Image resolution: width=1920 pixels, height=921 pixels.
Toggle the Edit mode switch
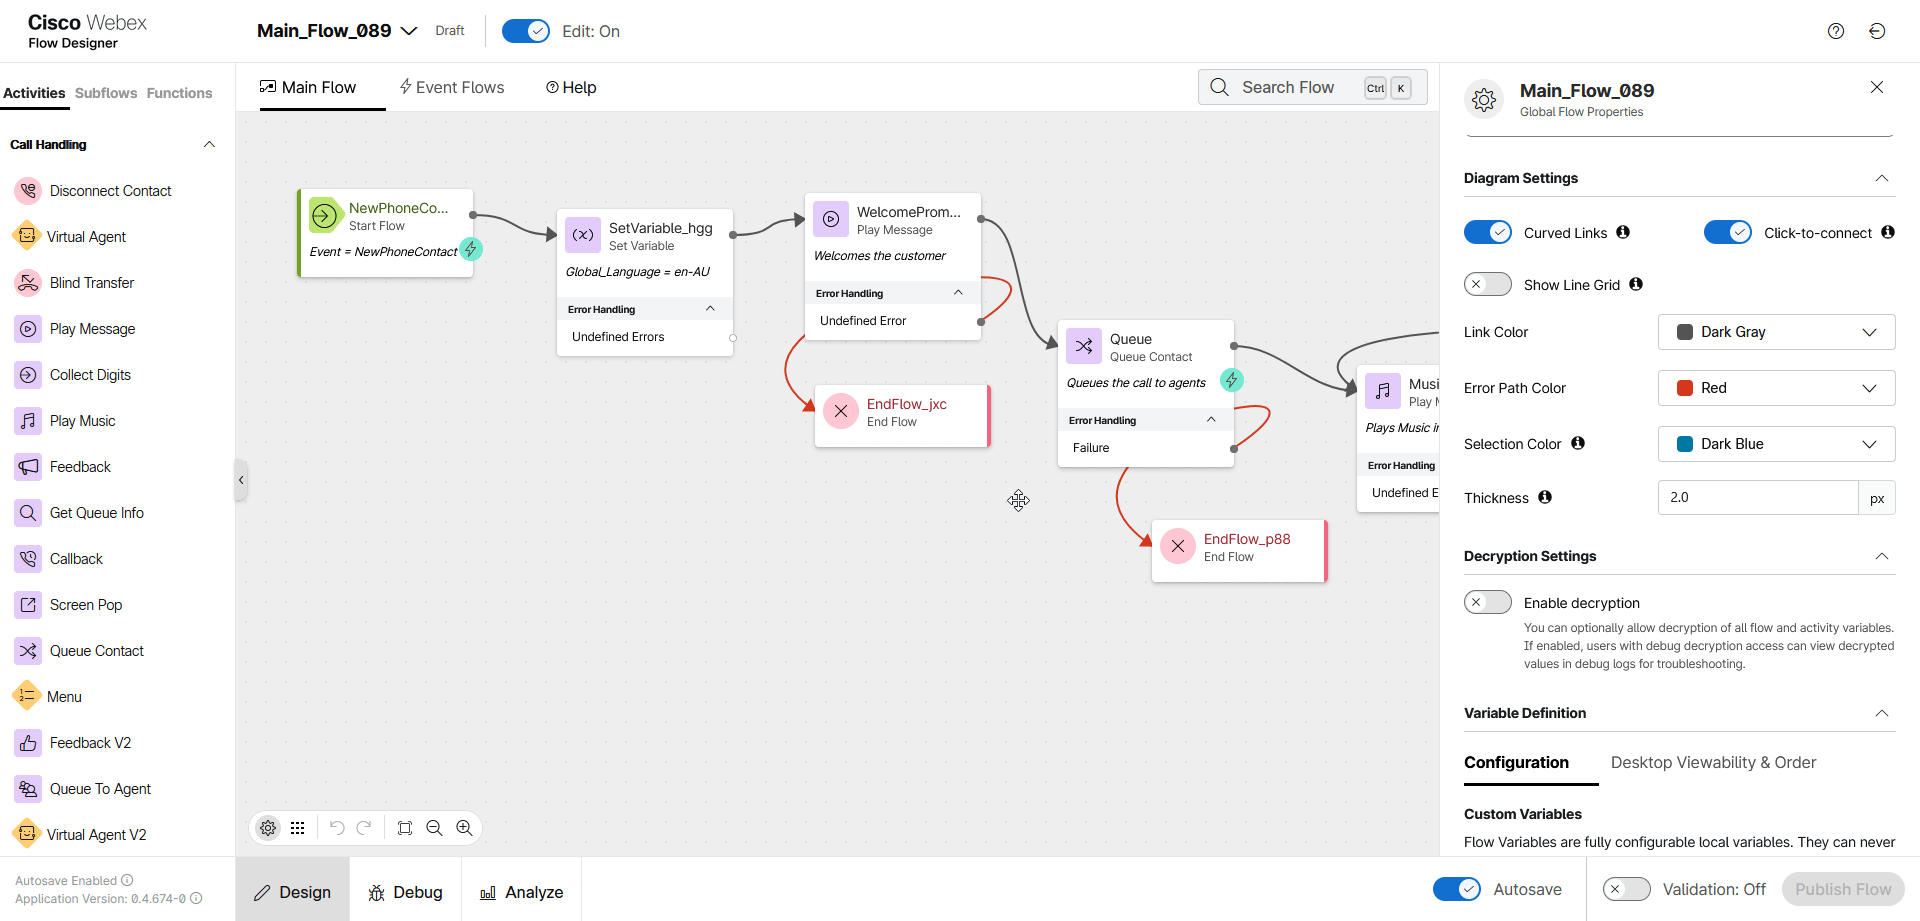tap(526, 31)
